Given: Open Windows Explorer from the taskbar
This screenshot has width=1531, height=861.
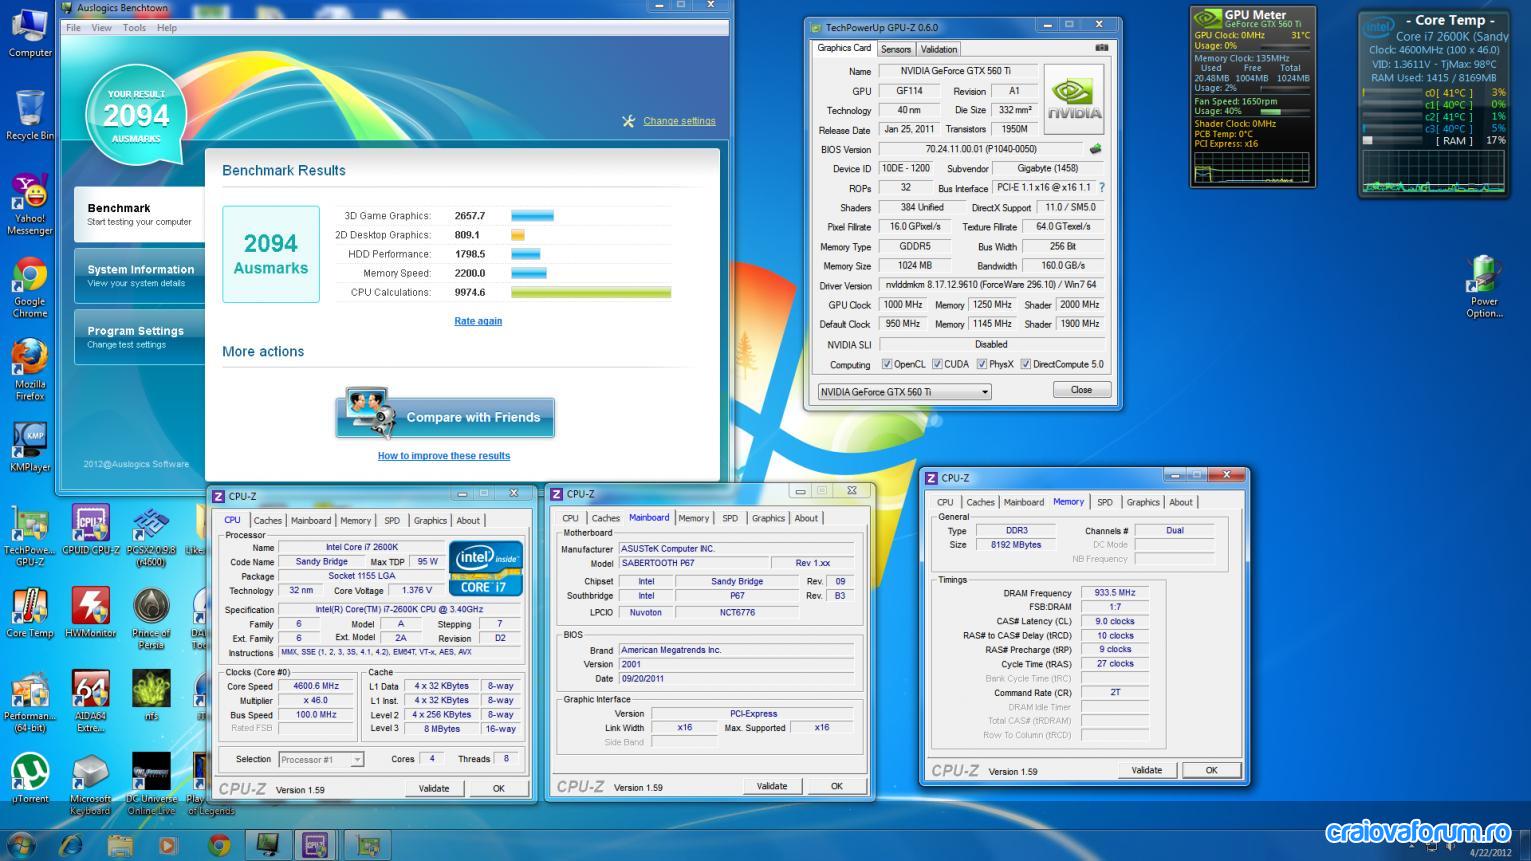Looking at the screenshot, I should click(x=120, y=846).
